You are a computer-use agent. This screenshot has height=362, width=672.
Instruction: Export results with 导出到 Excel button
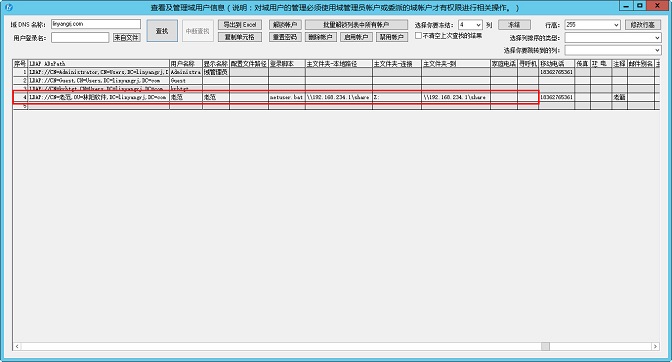click(240, 25)
